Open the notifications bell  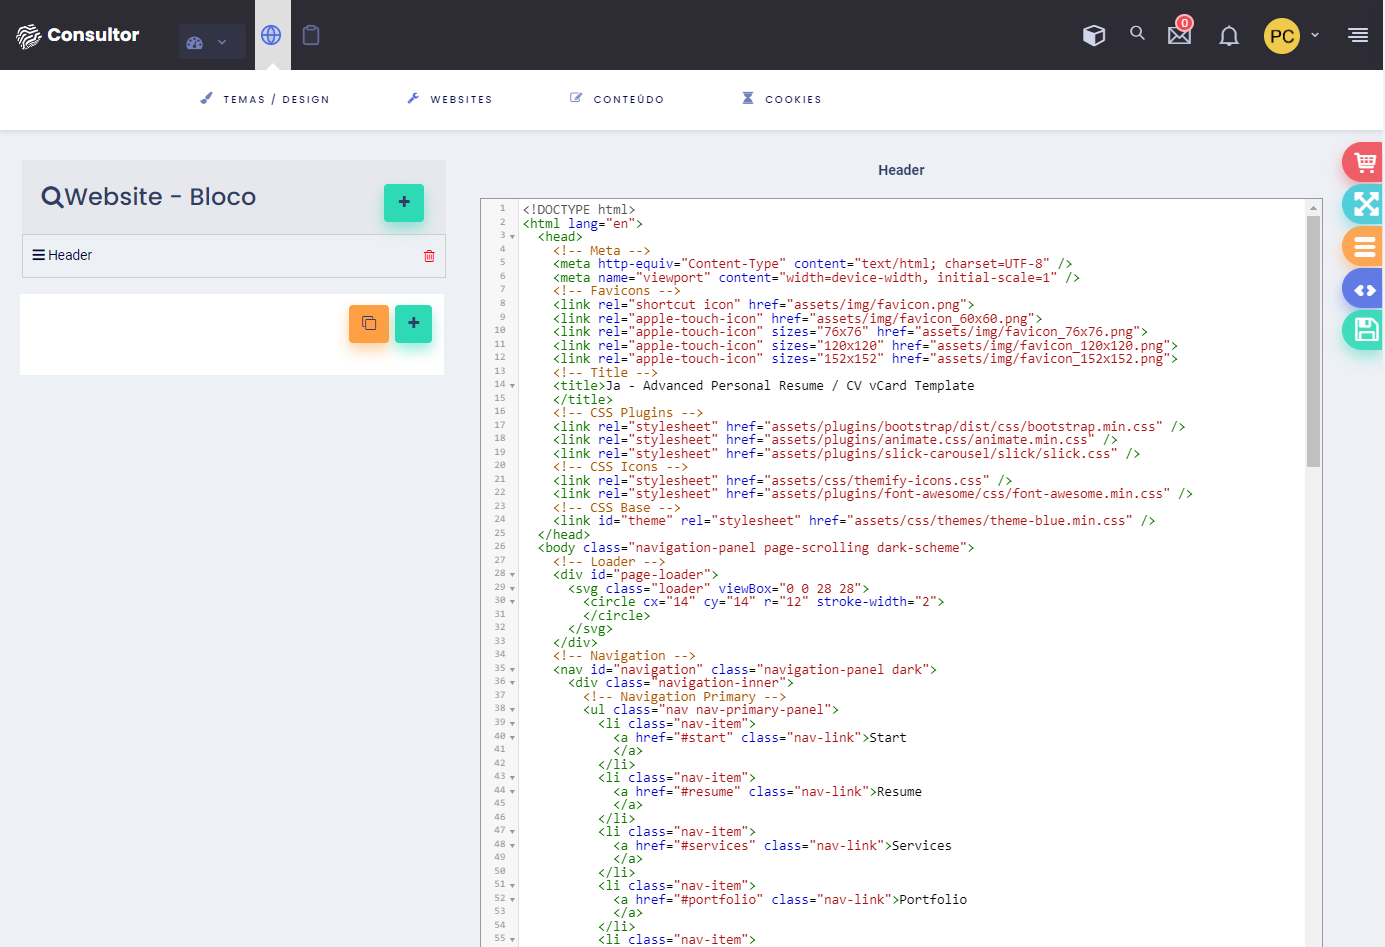pos(1229,36)
